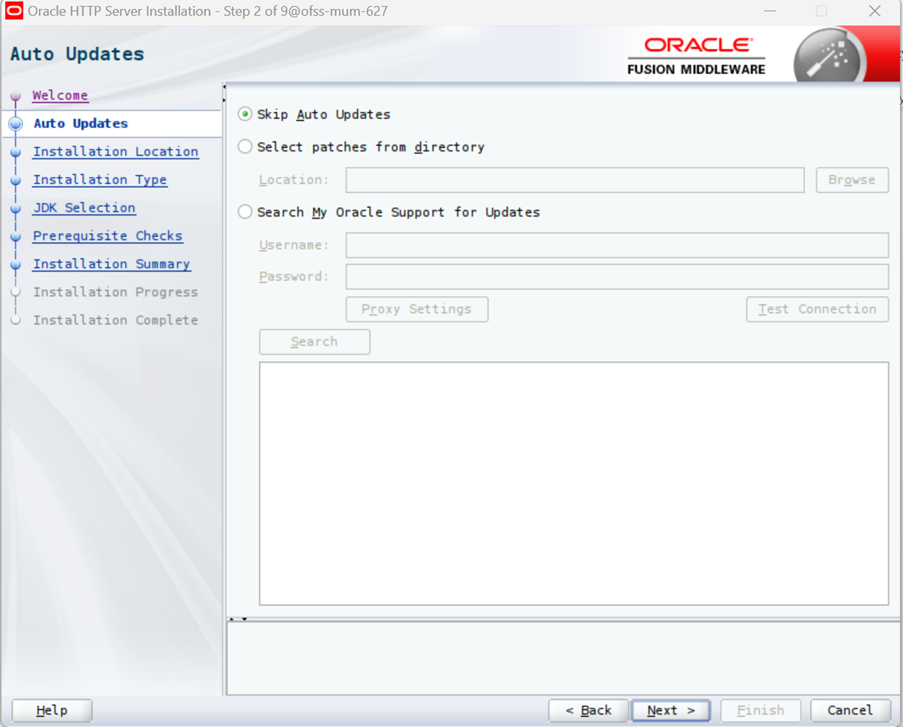Click the Welcome step bullet icon

pyautogui.click(x=16, y=96)
